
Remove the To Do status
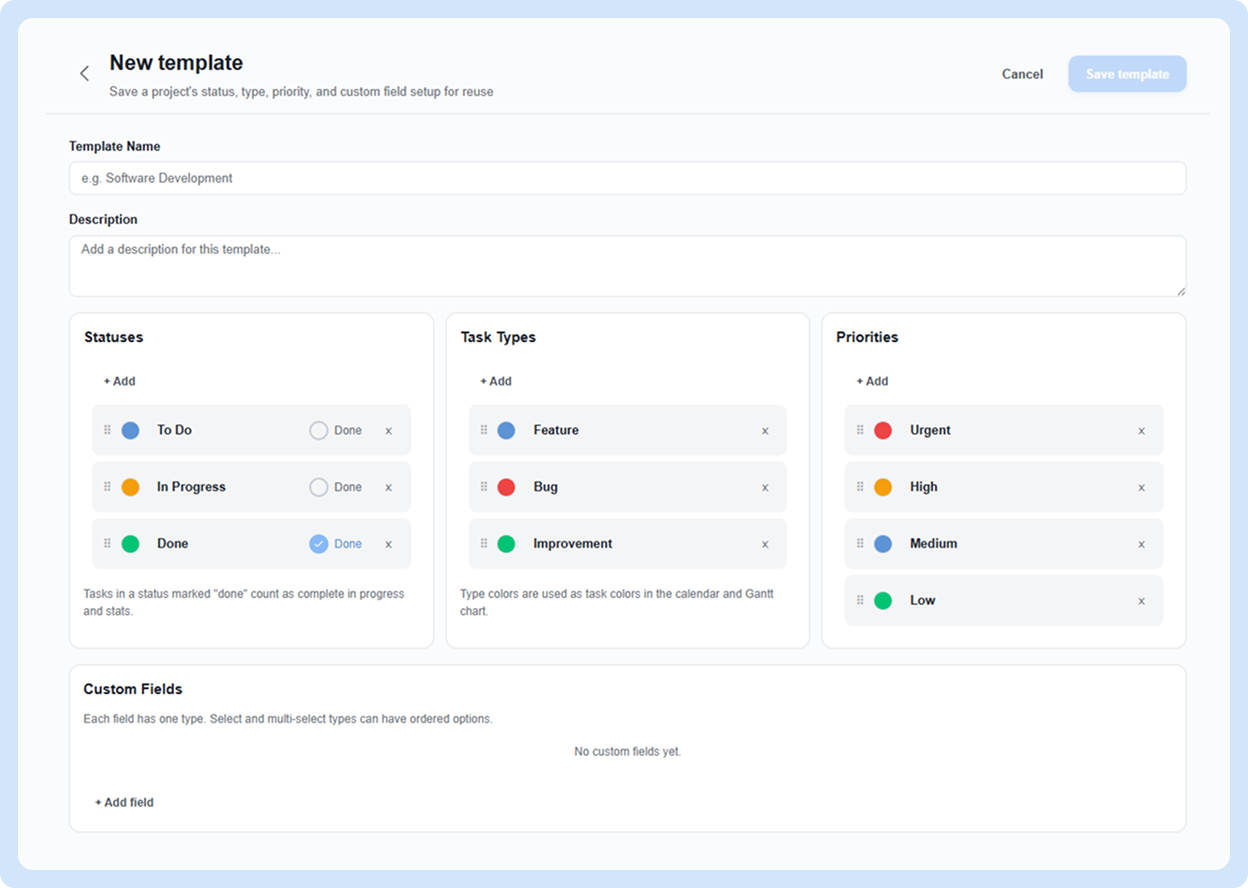pyautogui.click(x=389, y=431)
